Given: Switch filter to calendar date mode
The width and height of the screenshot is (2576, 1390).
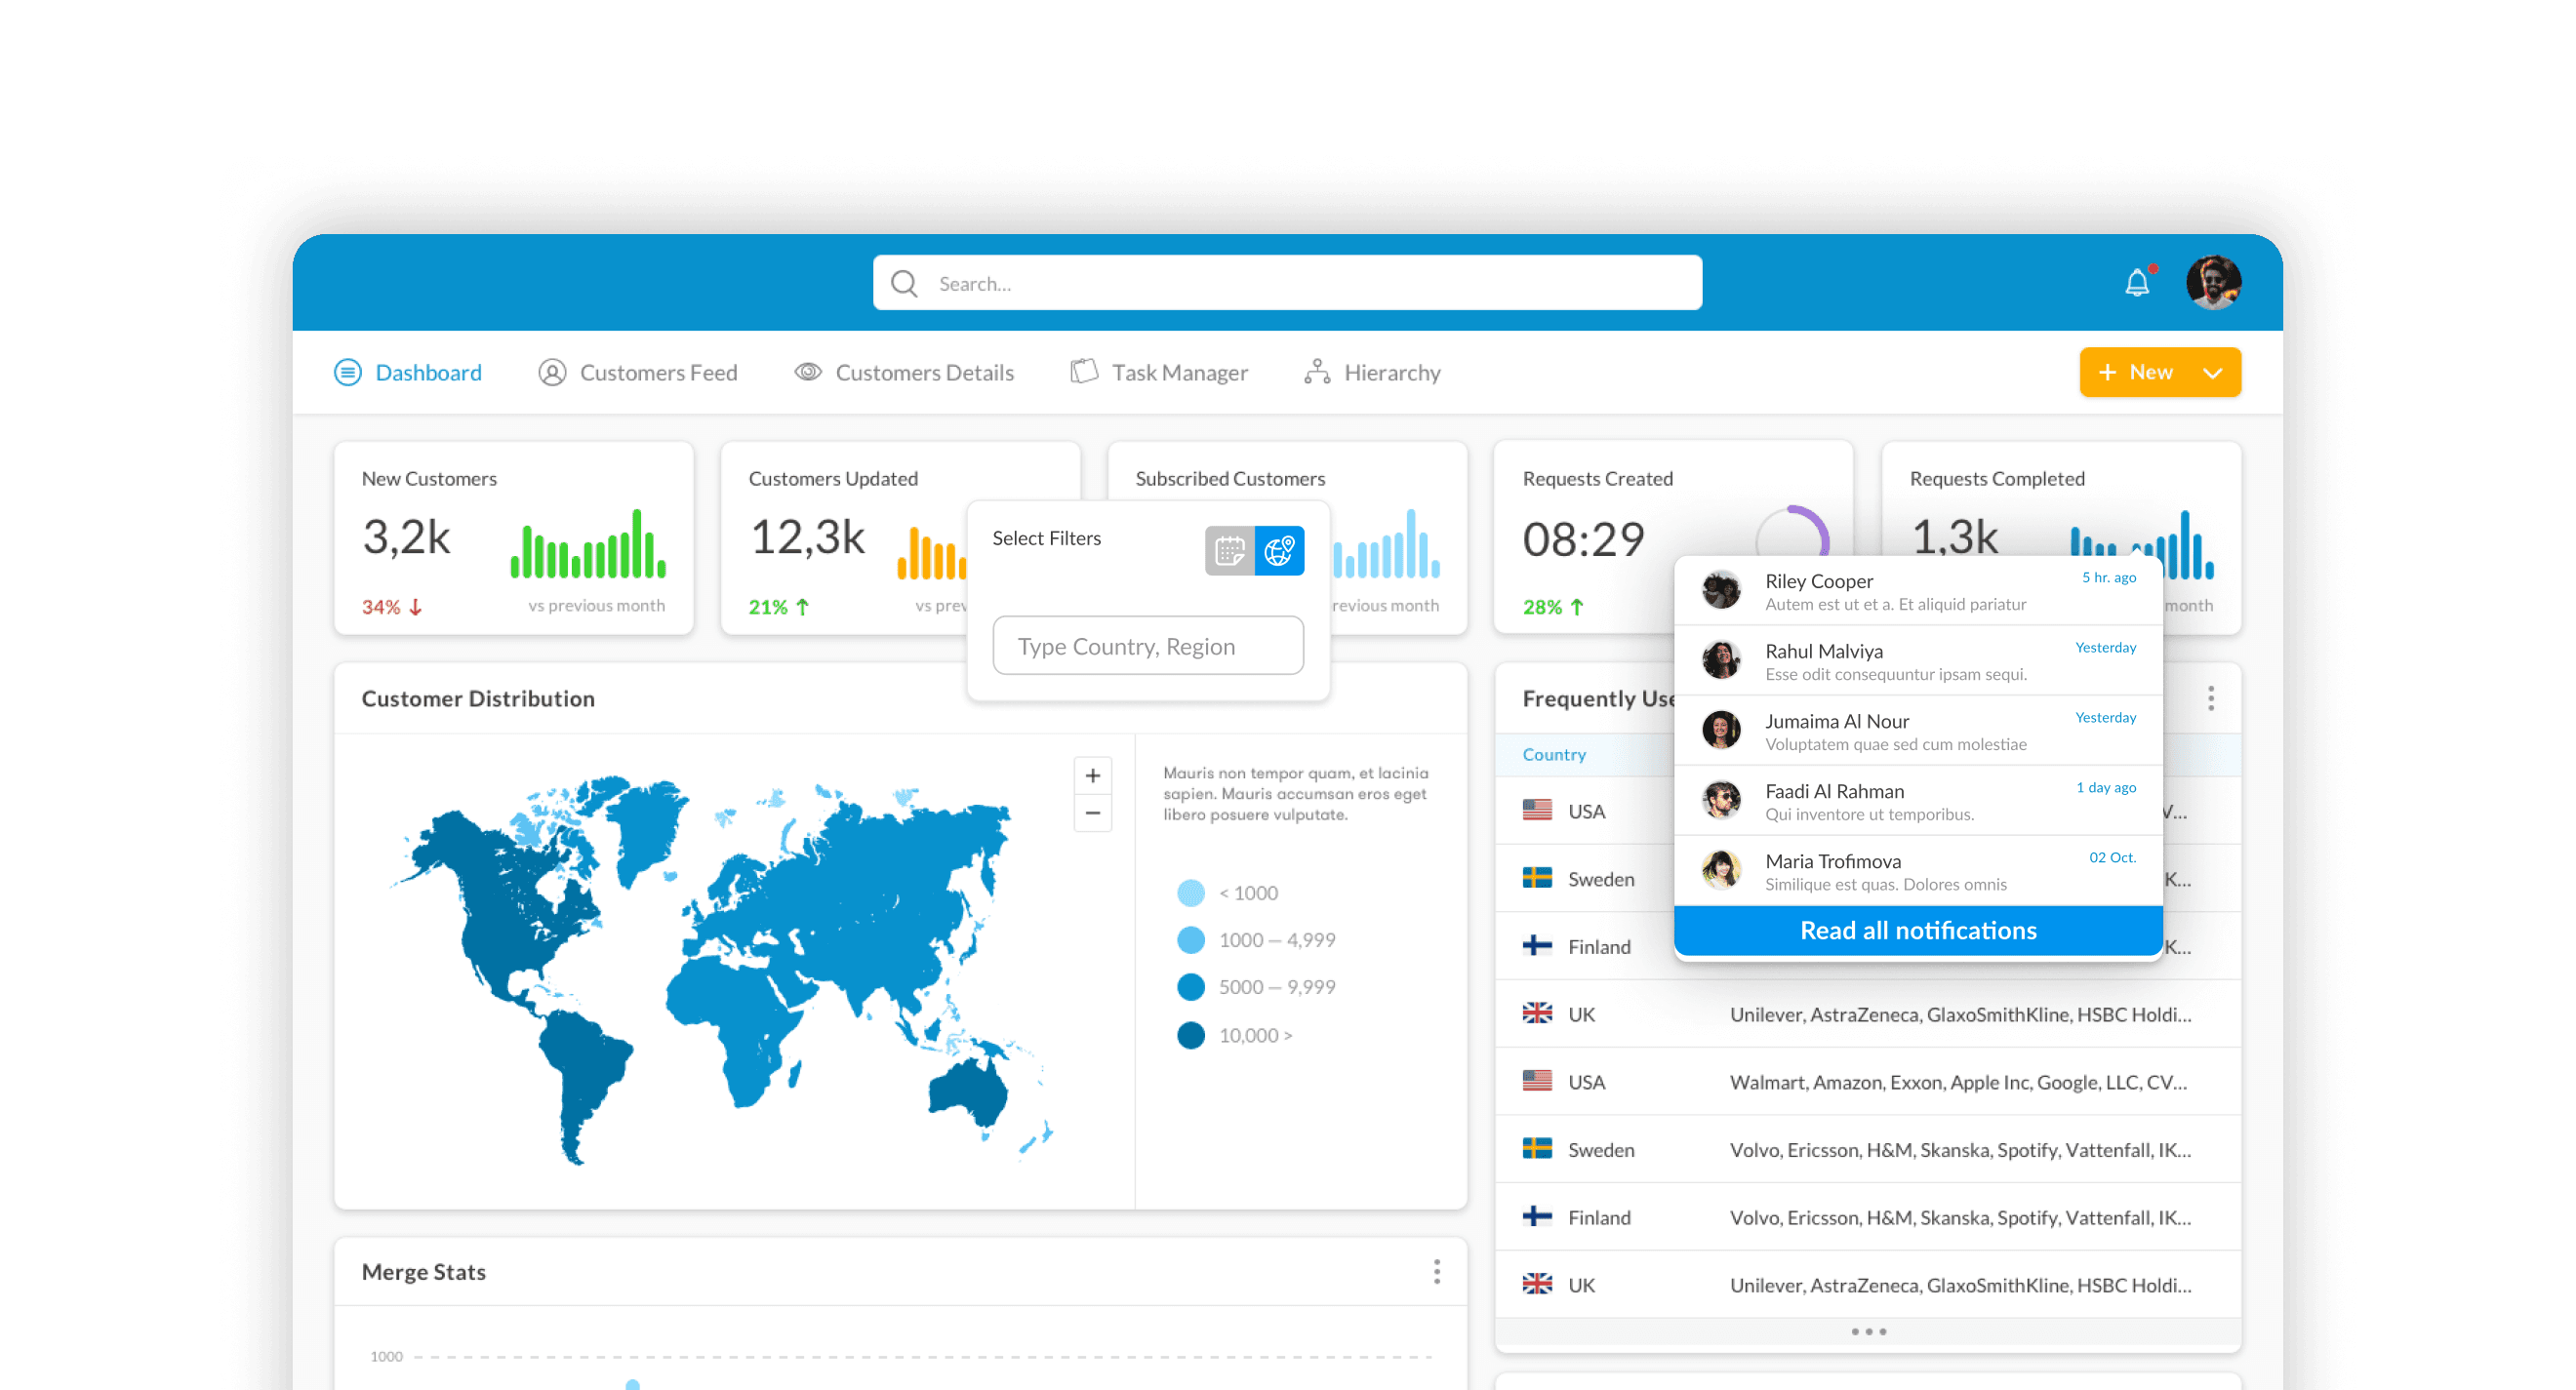Looking at the screenshot, I should tap(1229, 551).
